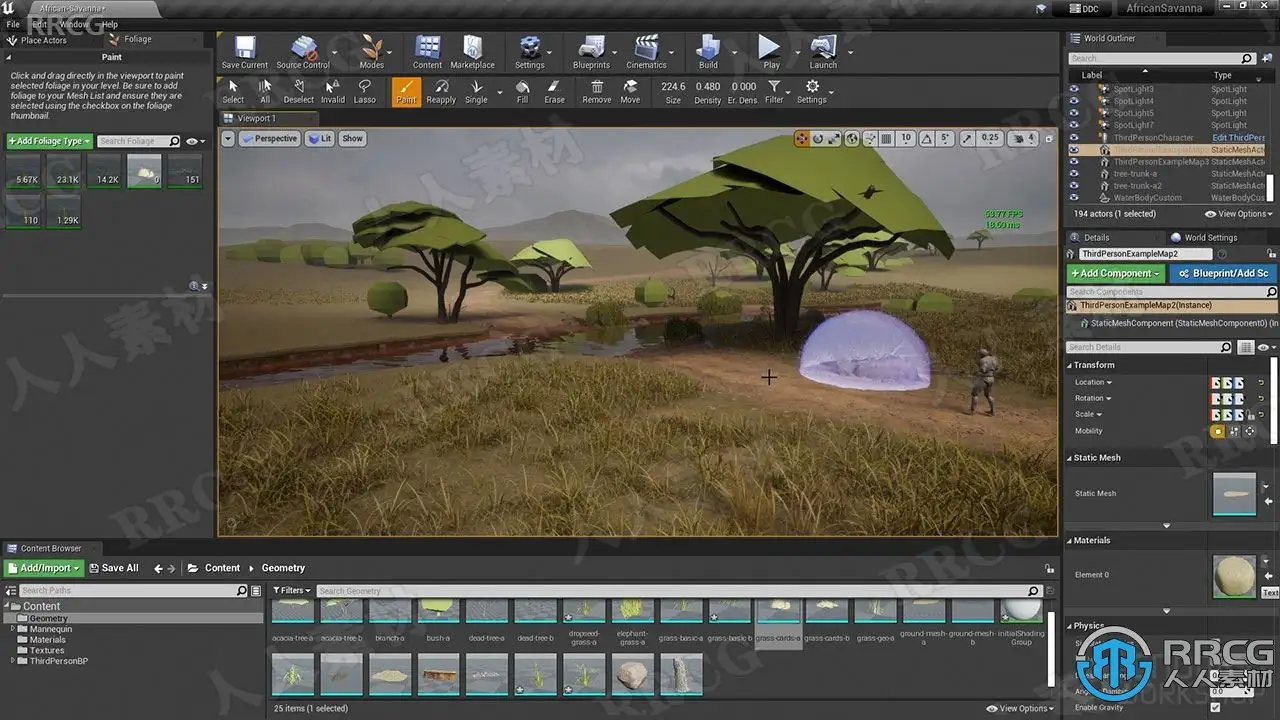
Task: Switch to the World Settings tab
Action: coord(1210,238)
